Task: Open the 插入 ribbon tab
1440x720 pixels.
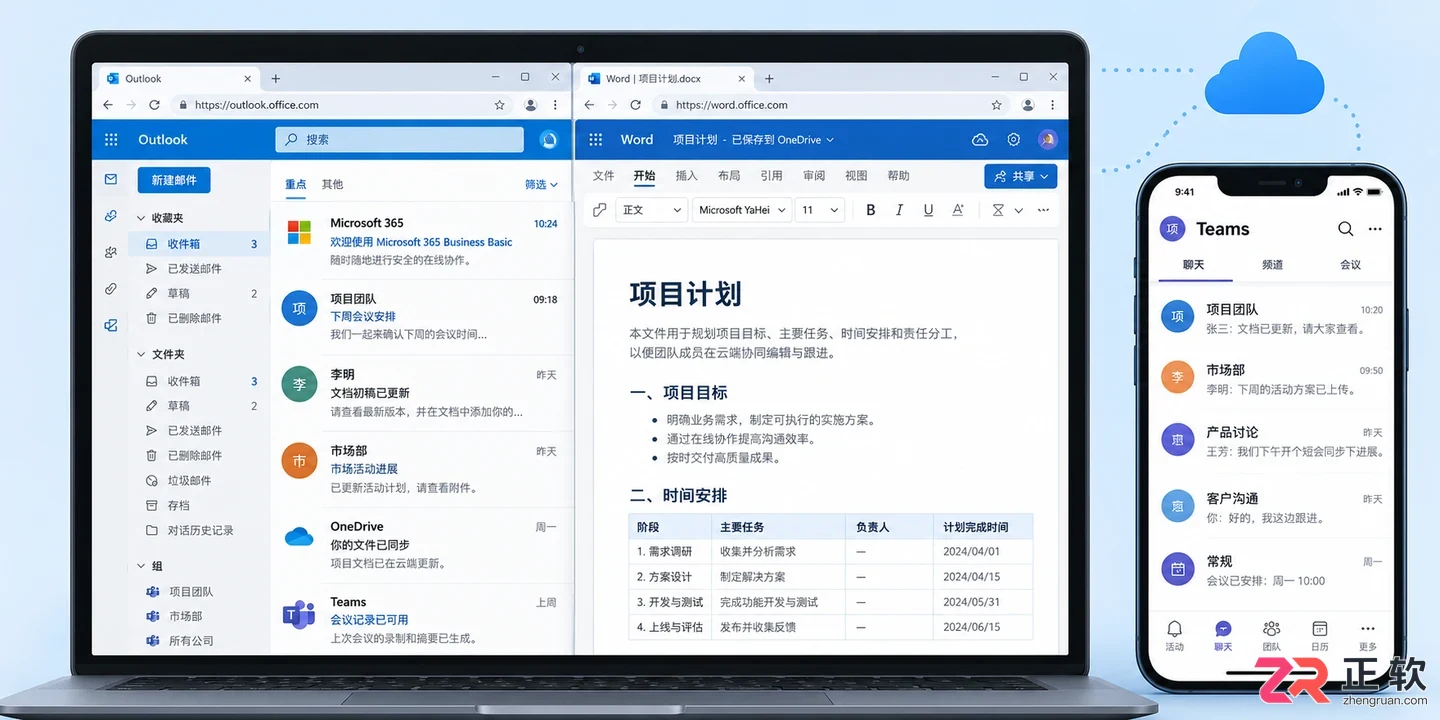Action: click(686, 176)
